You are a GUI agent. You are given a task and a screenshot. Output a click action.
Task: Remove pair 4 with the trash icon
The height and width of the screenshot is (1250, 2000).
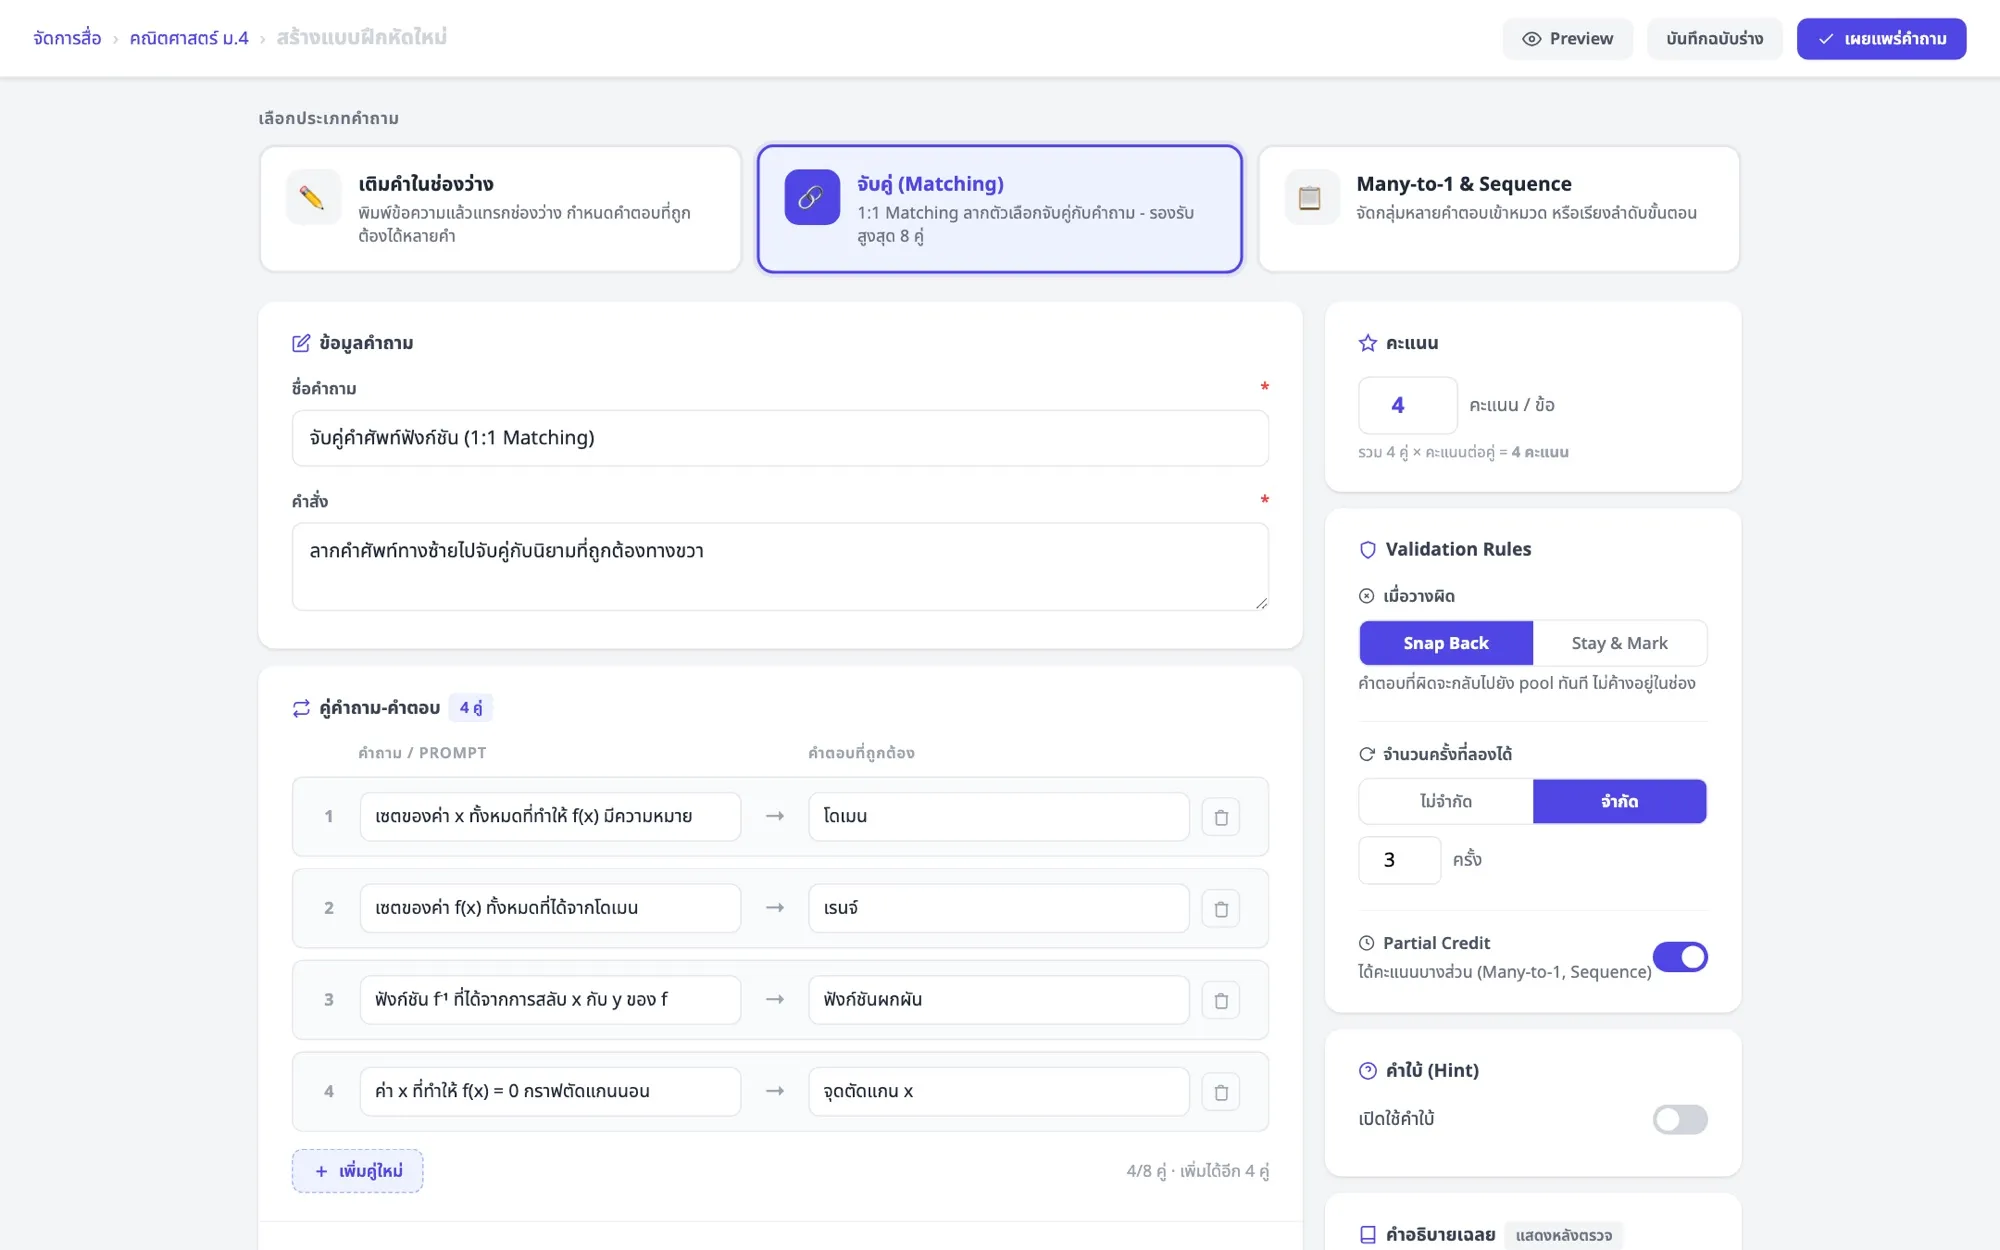(x=1221, y=1092)
